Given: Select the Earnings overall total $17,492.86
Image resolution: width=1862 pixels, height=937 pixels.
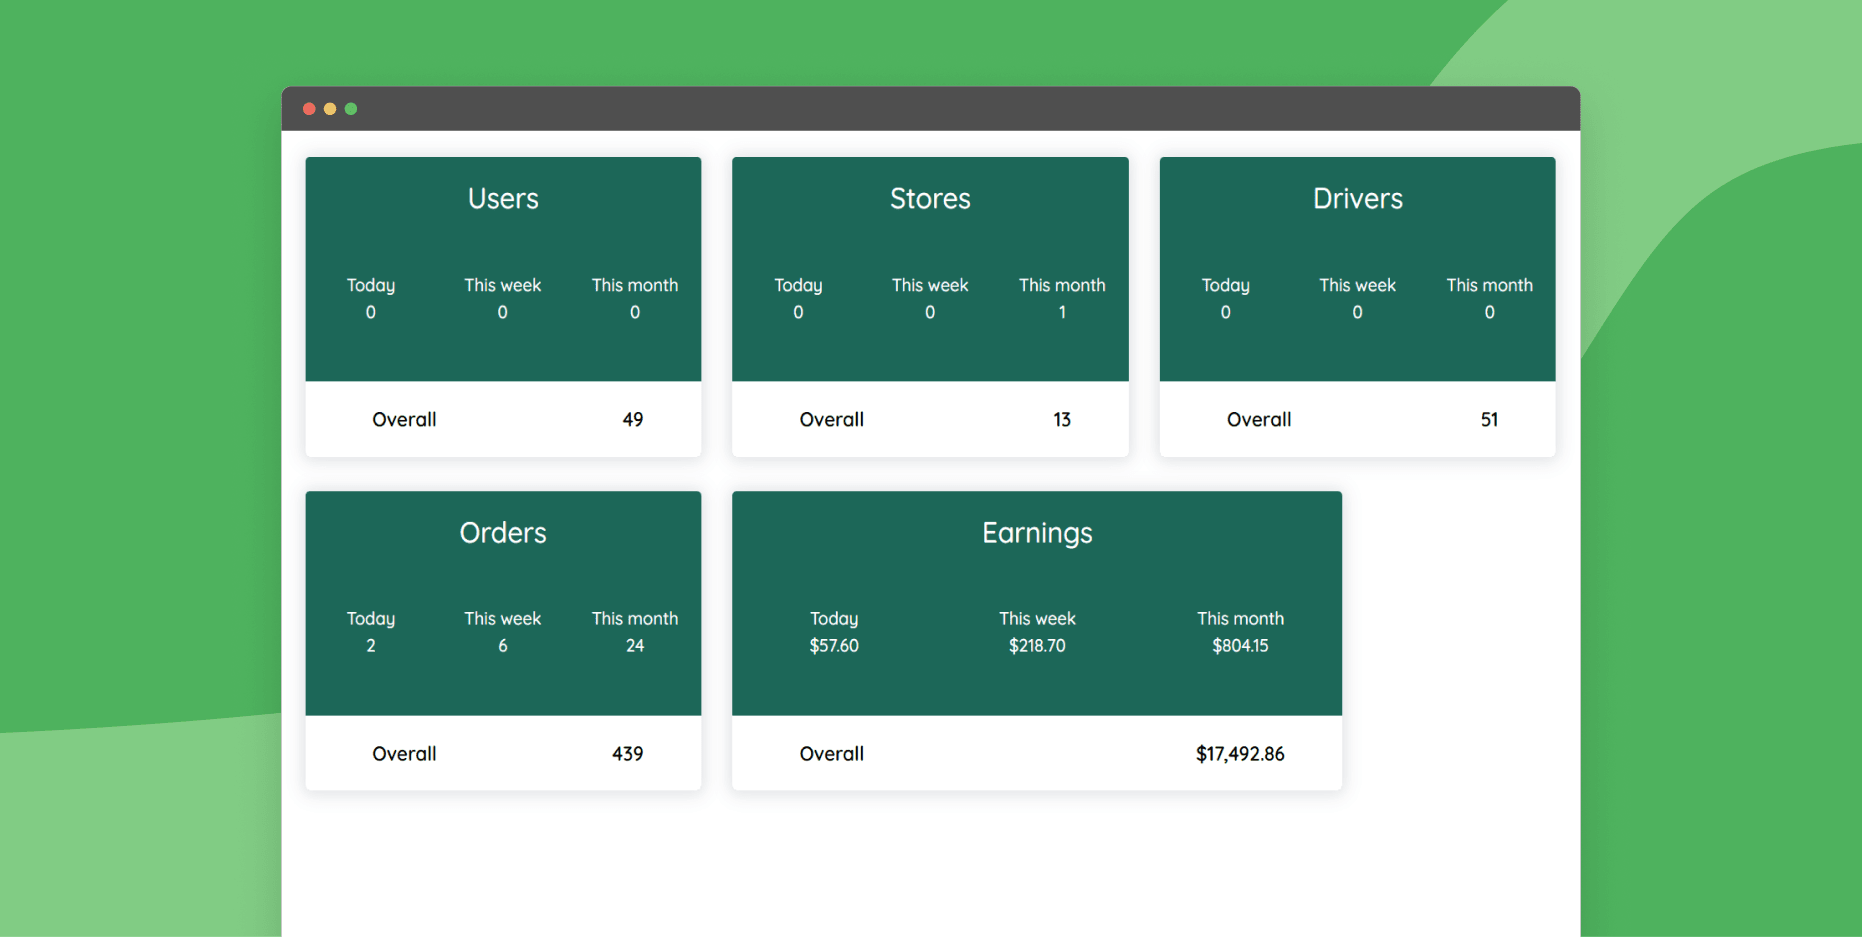Looking at the screenshot, I should click(1240, 754).
